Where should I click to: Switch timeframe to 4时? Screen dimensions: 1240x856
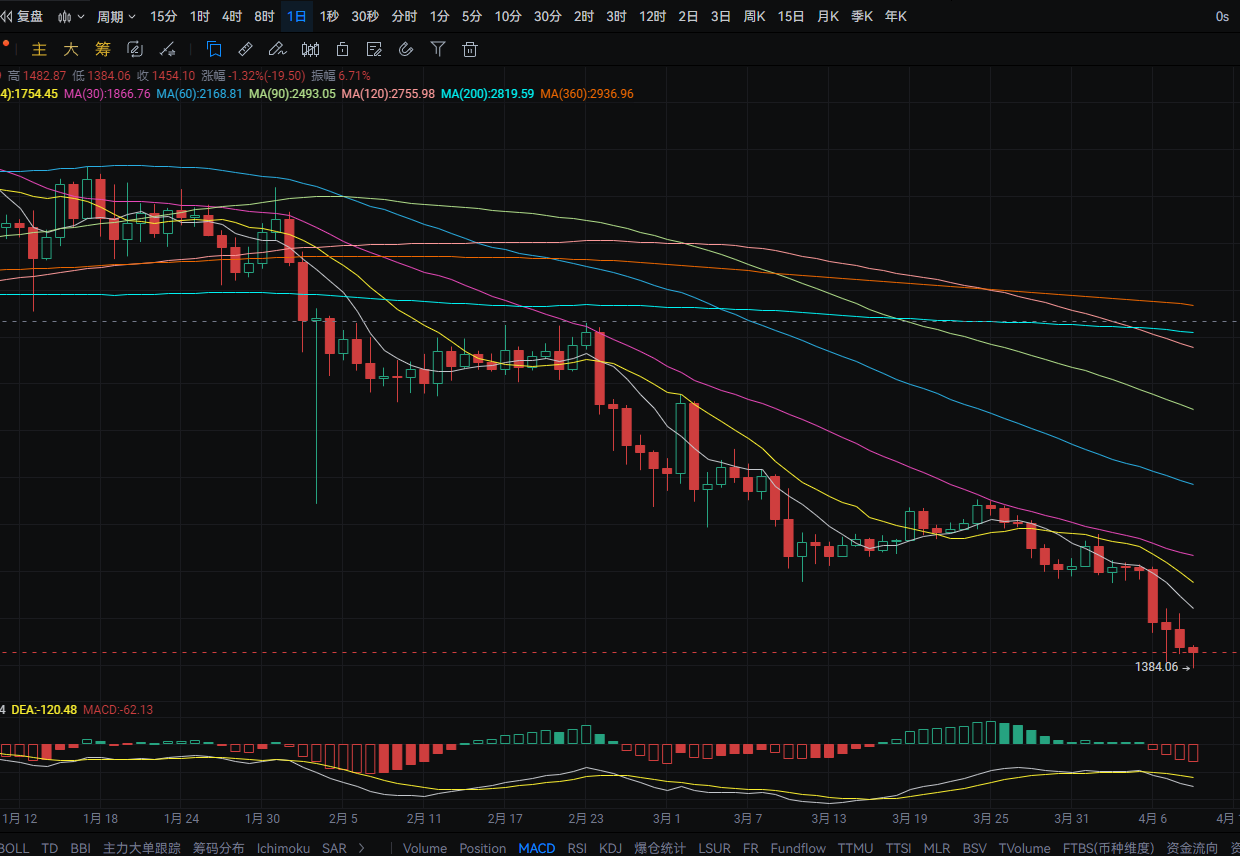tap(231, 16)
